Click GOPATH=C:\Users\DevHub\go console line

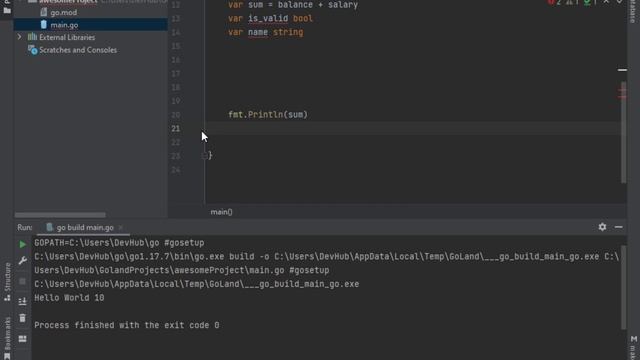point(119,243)
